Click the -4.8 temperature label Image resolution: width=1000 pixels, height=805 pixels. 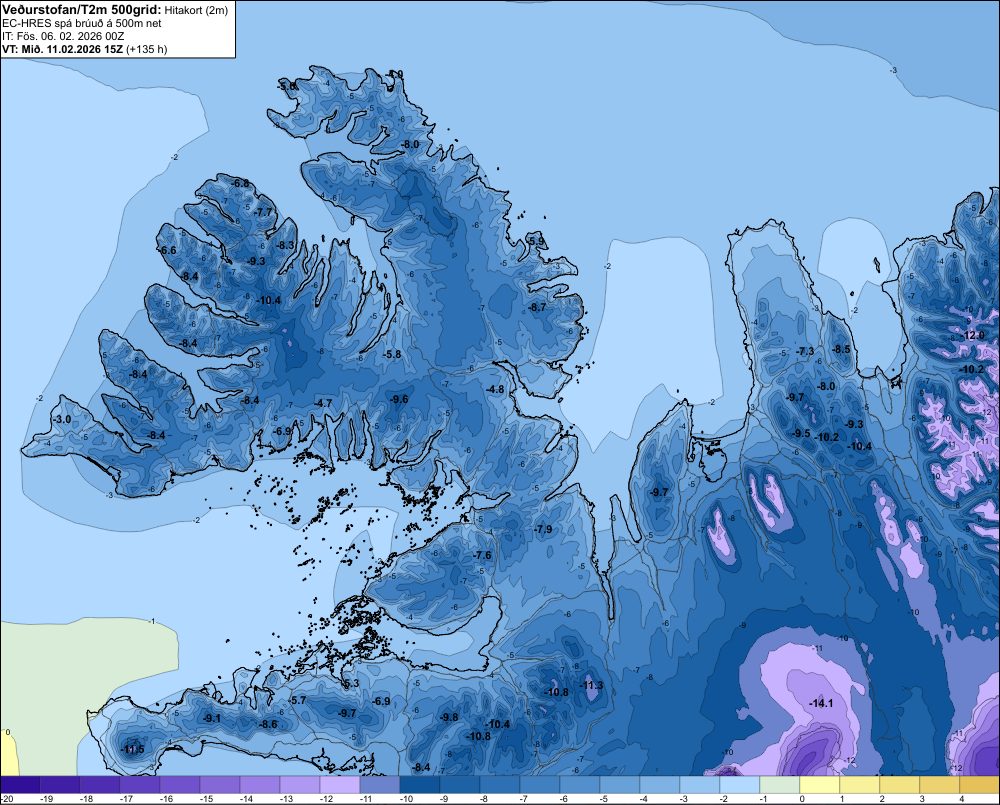[494, 389]
